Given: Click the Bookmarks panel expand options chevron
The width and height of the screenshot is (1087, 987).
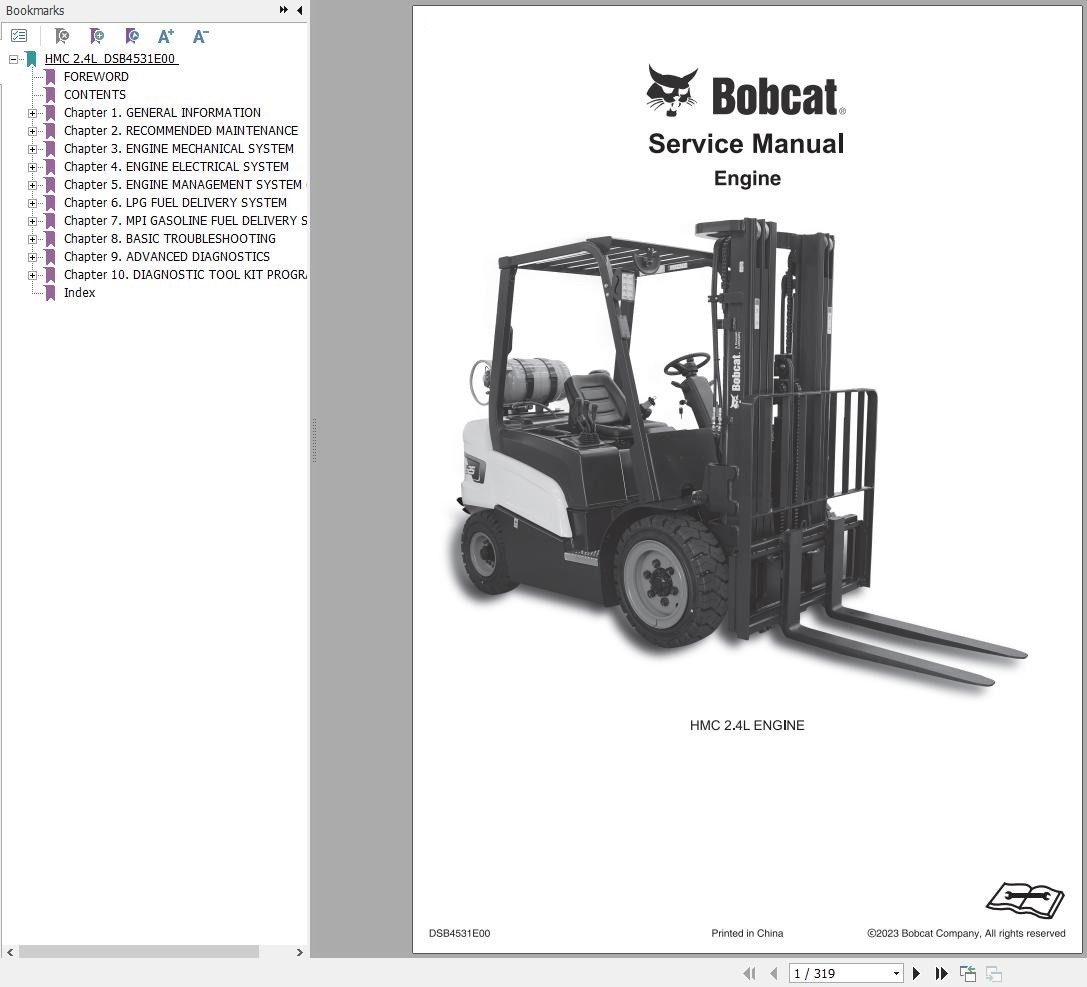Looking at the screenshot, I should coord(283,10).
